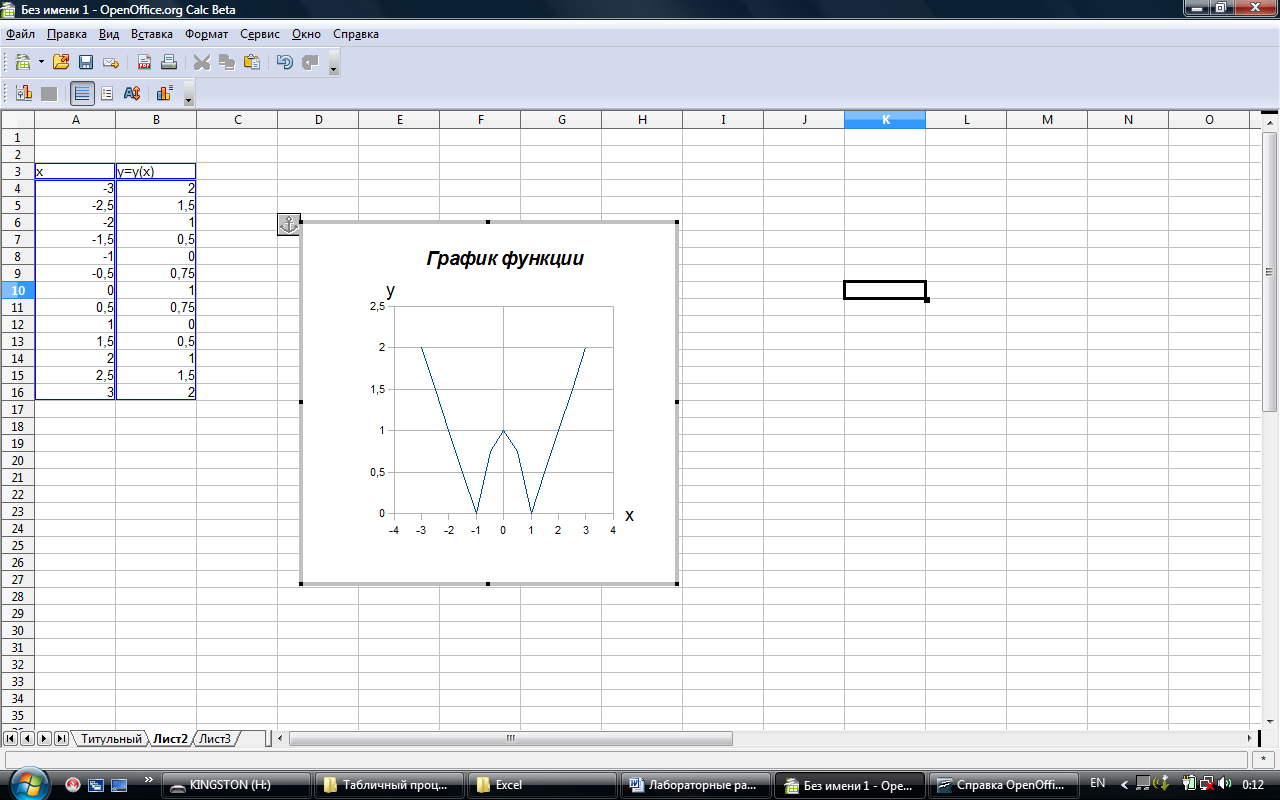Open Лабораторные ра... Word taskbar button
1280x800 pixels.
point(695,785)
